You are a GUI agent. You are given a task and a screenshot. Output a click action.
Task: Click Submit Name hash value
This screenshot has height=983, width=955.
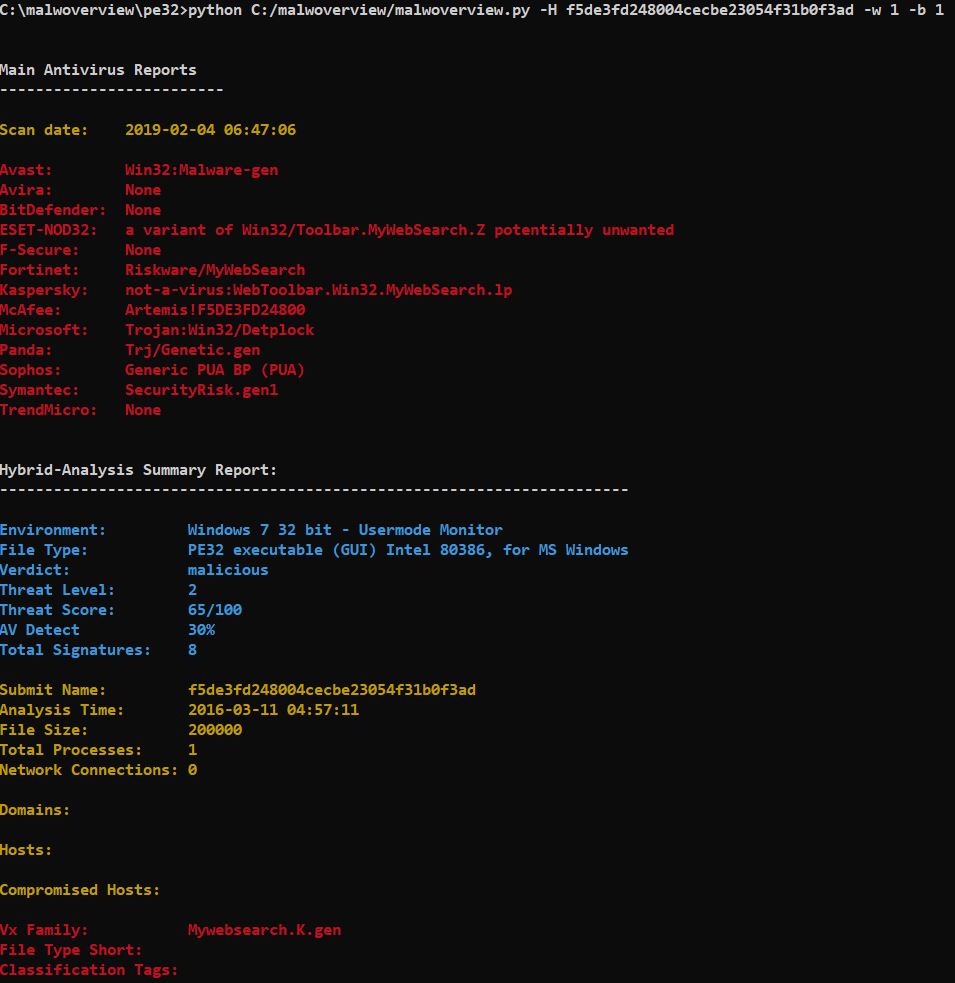pos(332,690)
